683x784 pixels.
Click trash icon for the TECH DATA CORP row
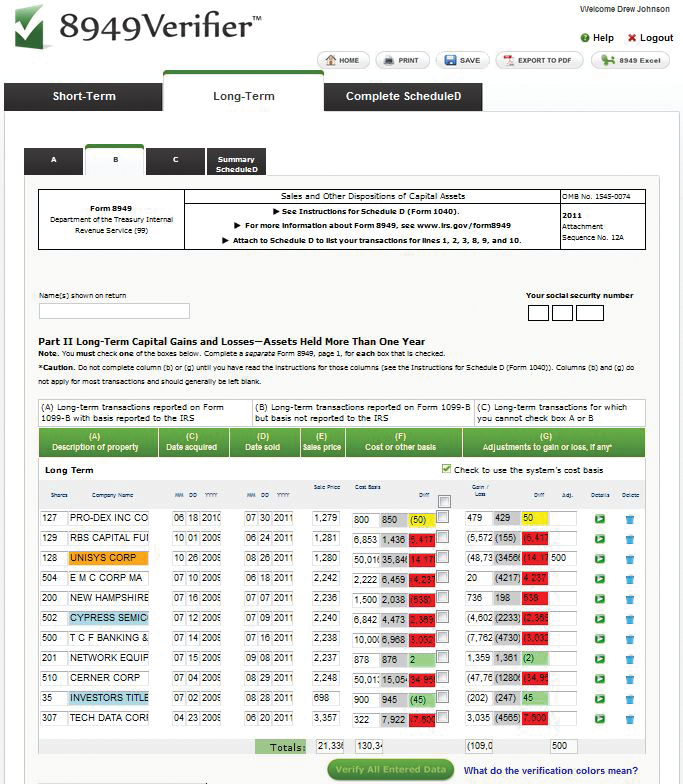tap(630, 718)
